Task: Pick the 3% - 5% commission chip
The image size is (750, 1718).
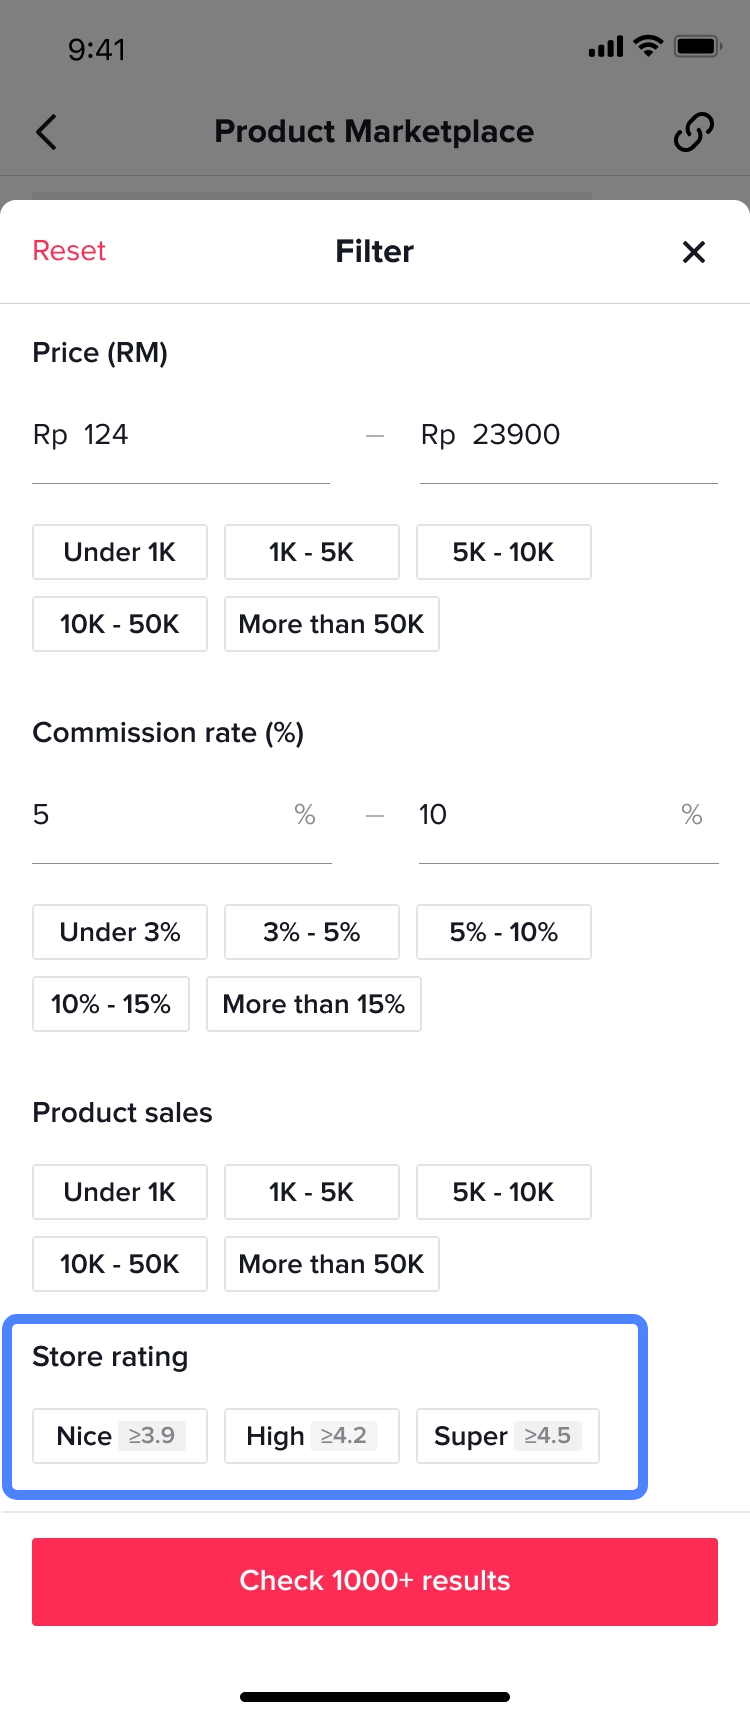Action: point(311,932)
